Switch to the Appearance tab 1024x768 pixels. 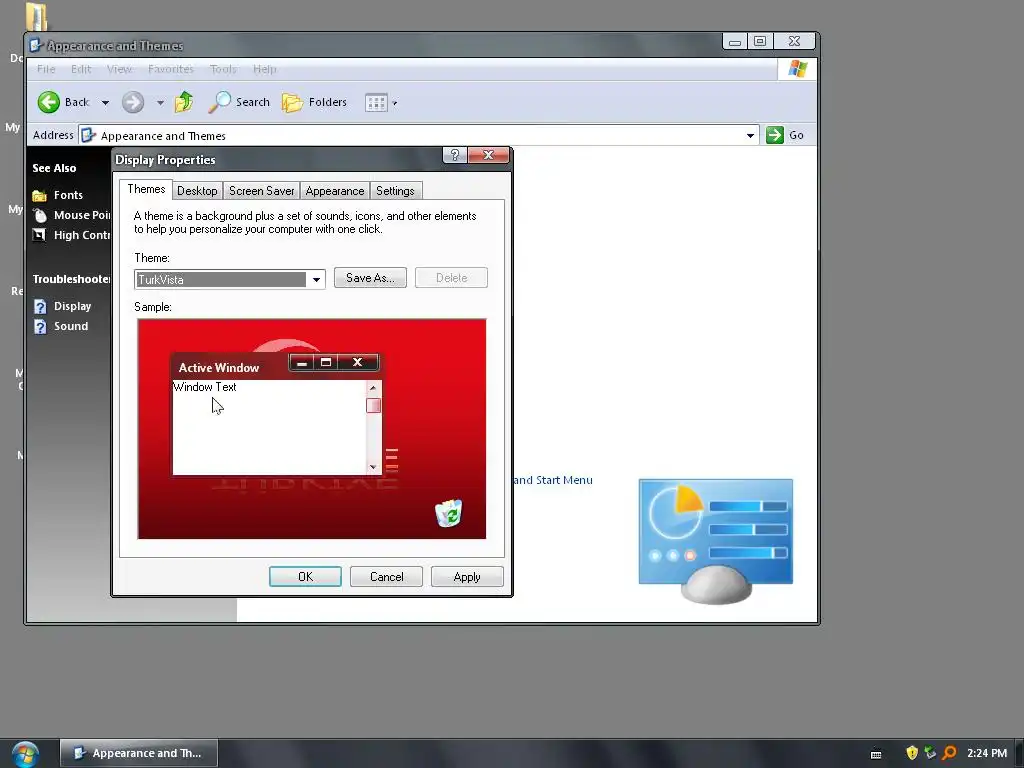[335, 191]
